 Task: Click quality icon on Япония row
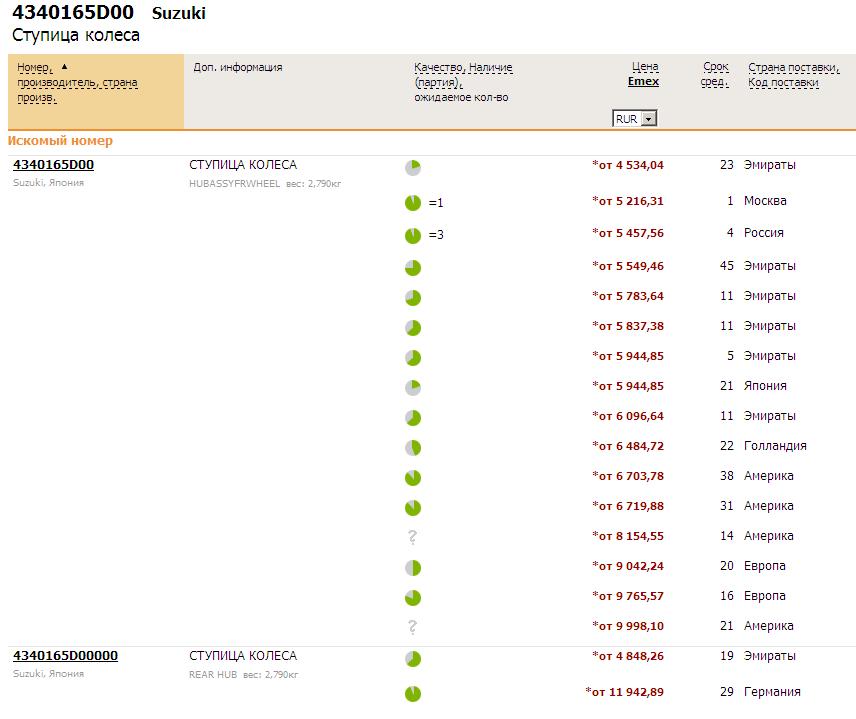coord(413,387)
